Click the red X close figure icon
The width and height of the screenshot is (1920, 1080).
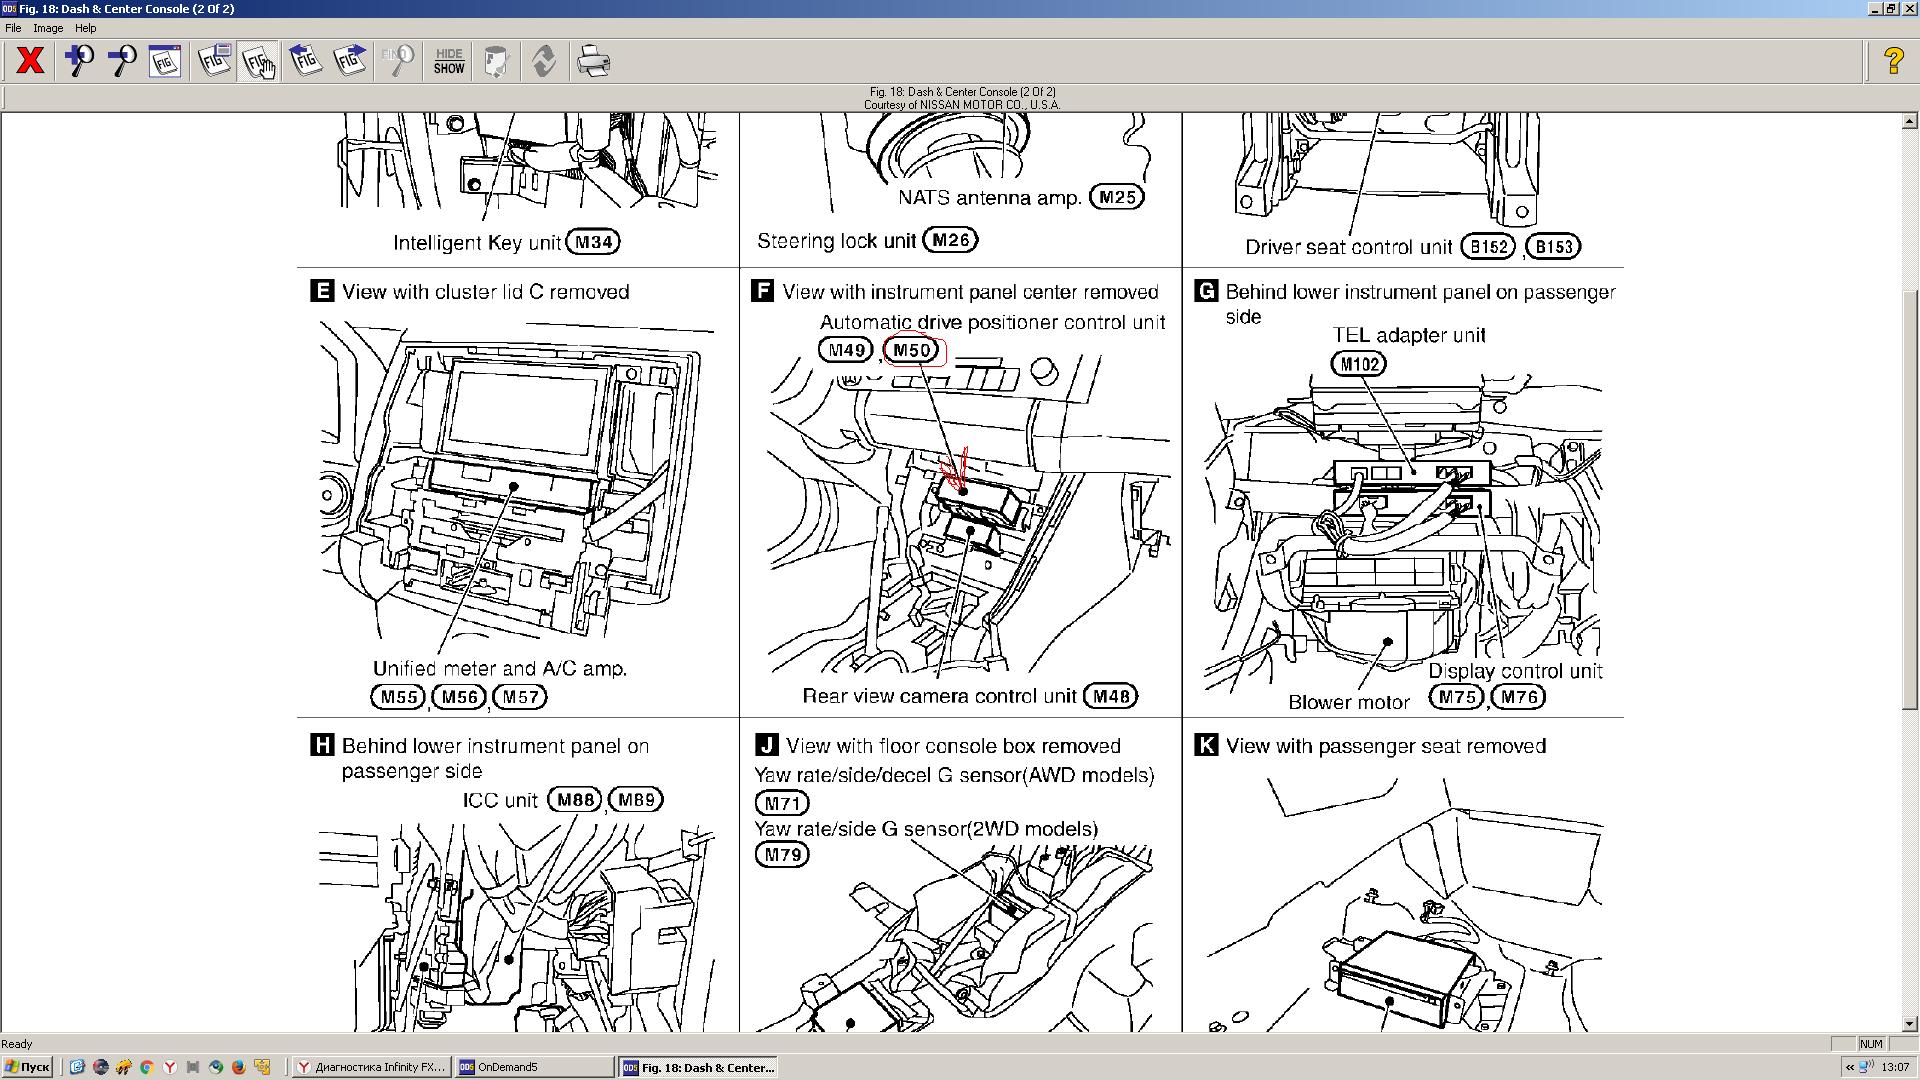(x=30, y=61)
